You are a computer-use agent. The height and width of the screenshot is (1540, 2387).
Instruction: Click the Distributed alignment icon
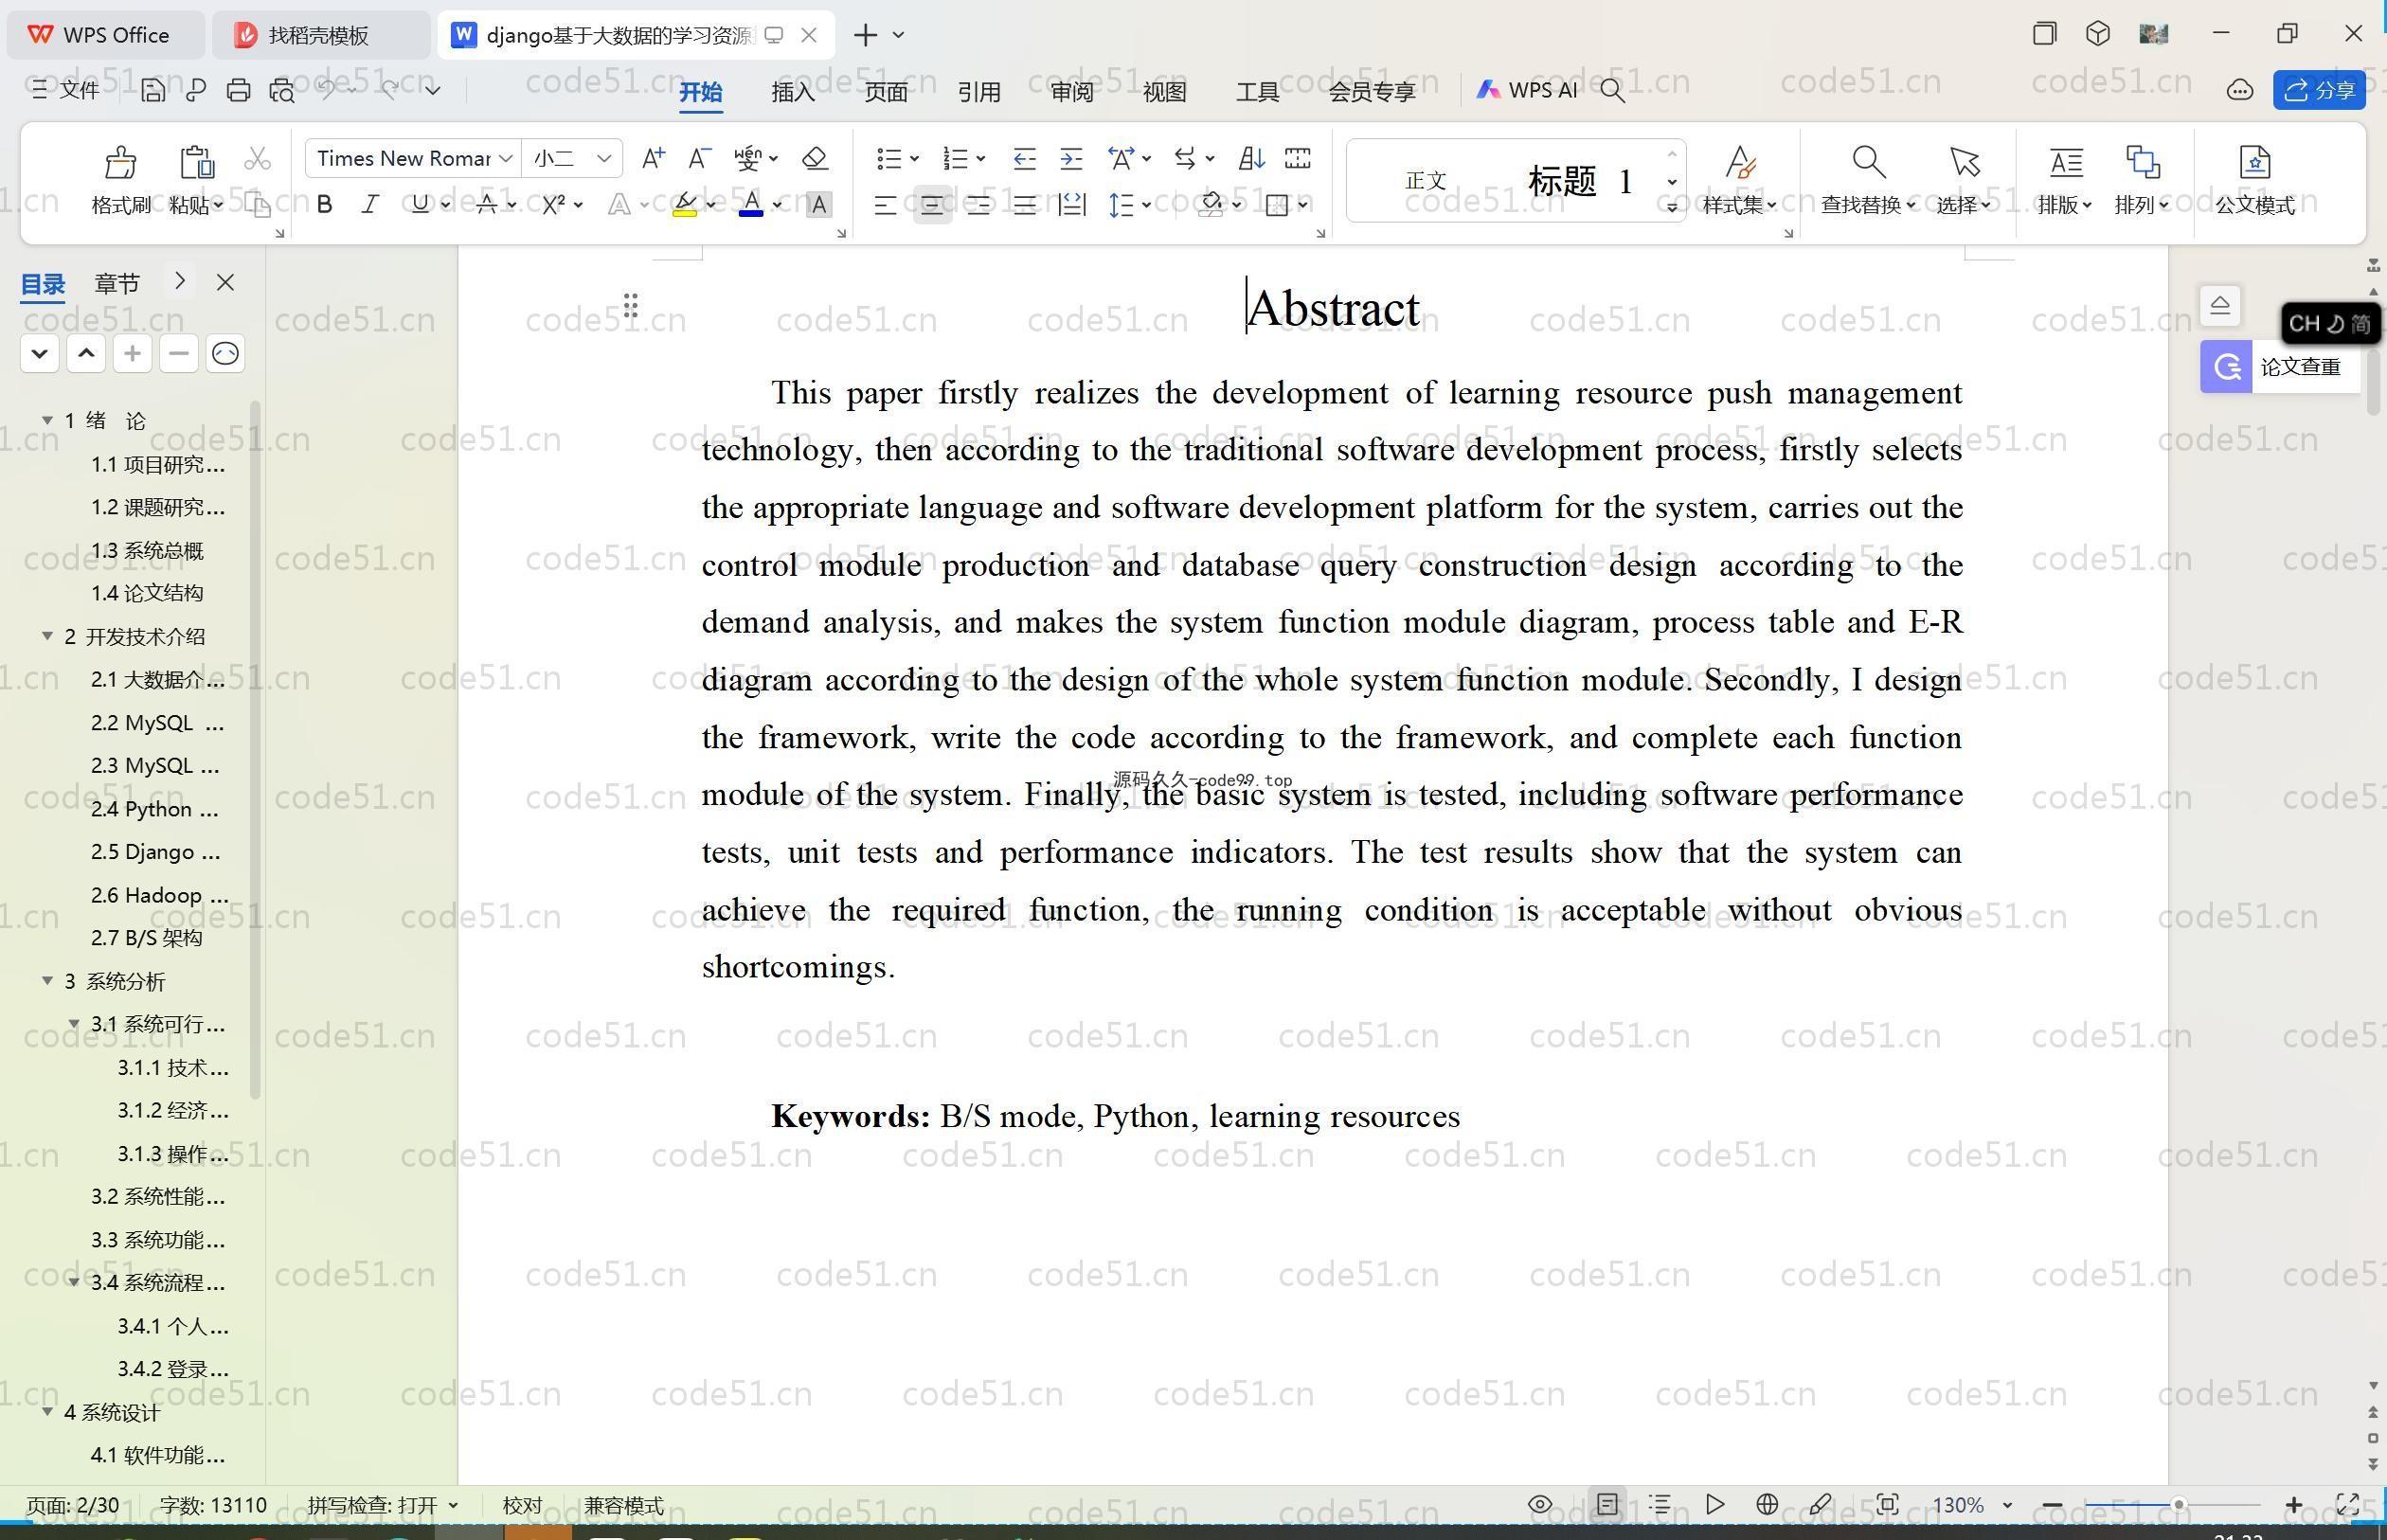pyautogui.click(x=1072, y=205)
